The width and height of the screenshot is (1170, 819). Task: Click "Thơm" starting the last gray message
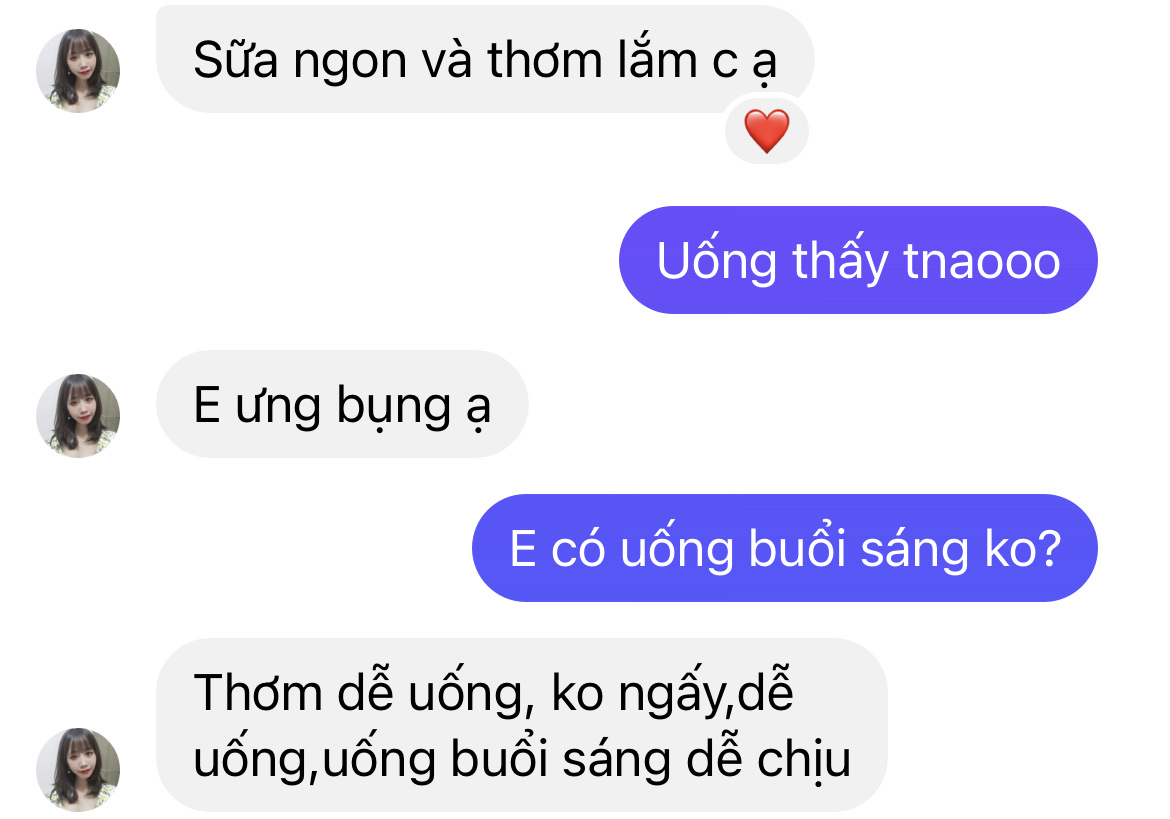pos(257,693)
